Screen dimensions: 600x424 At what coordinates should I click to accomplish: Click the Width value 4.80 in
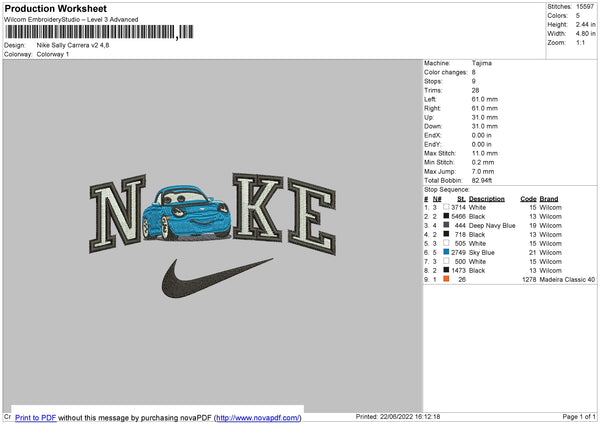point(585,34)
